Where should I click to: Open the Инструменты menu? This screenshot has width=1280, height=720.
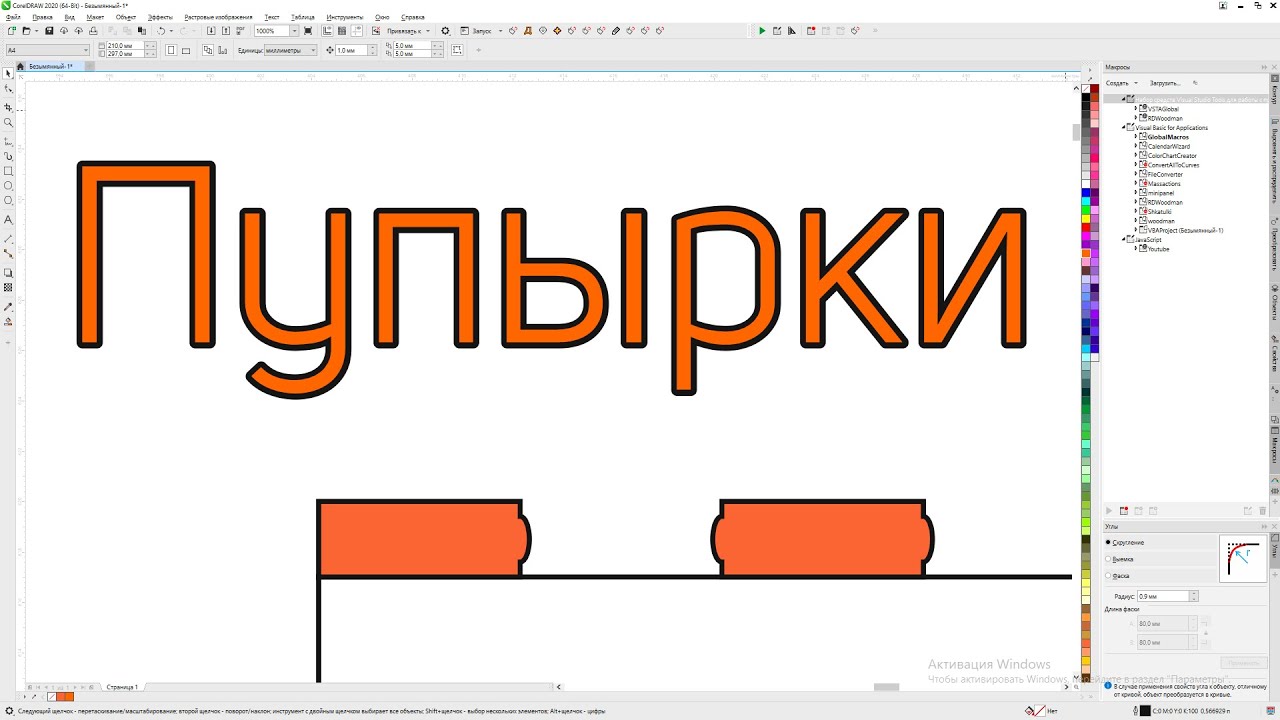tap(344, 17)
